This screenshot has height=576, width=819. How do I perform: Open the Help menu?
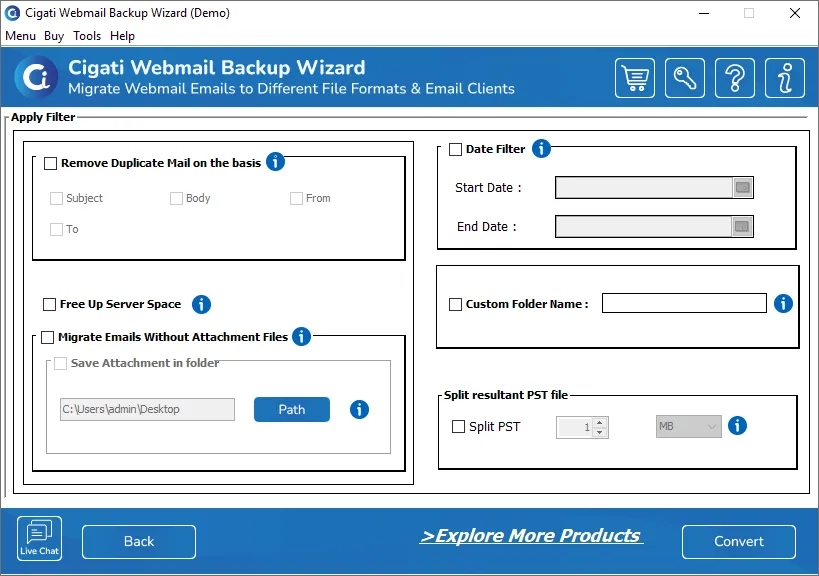click(122, 36)
